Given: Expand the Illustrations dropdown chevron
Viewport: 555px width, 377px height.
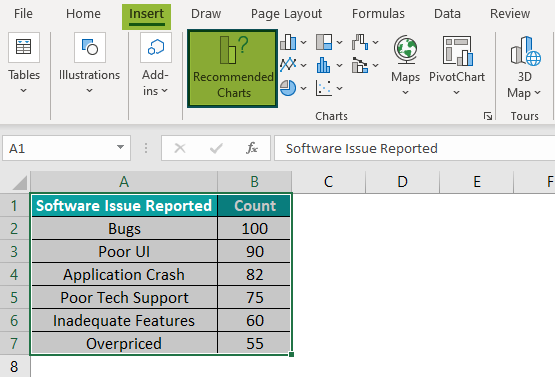Looking at the screenshot, I should point(90,91).
